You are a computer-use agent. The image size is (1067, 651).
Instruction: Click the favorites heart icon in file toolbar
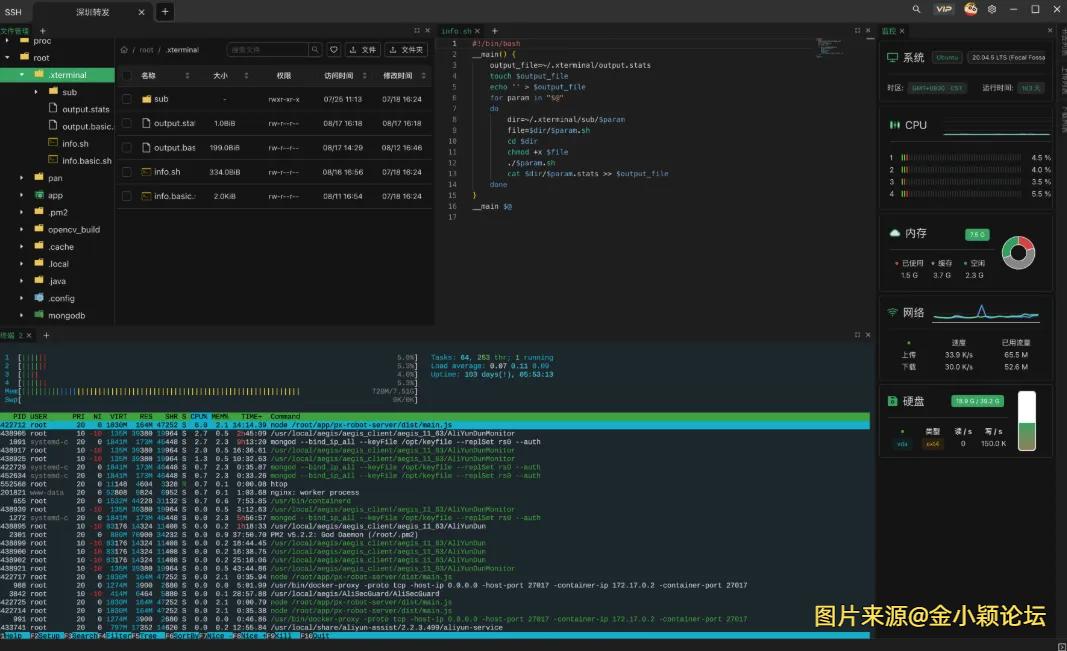[334, 49]
